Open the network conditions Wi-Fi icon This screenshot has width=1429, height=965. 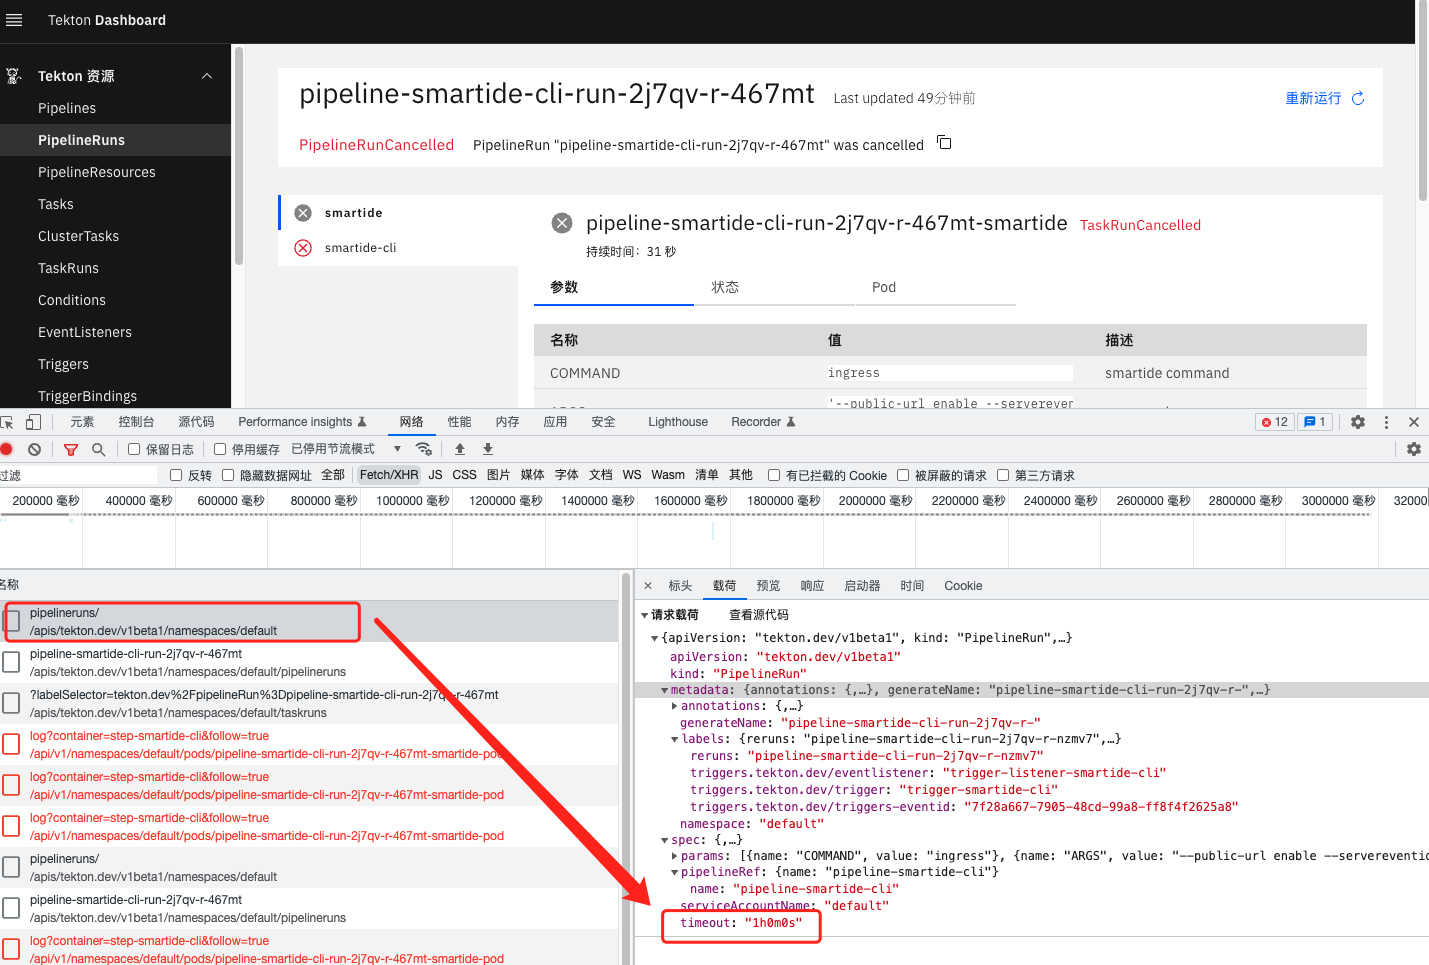tap(424, 449)
